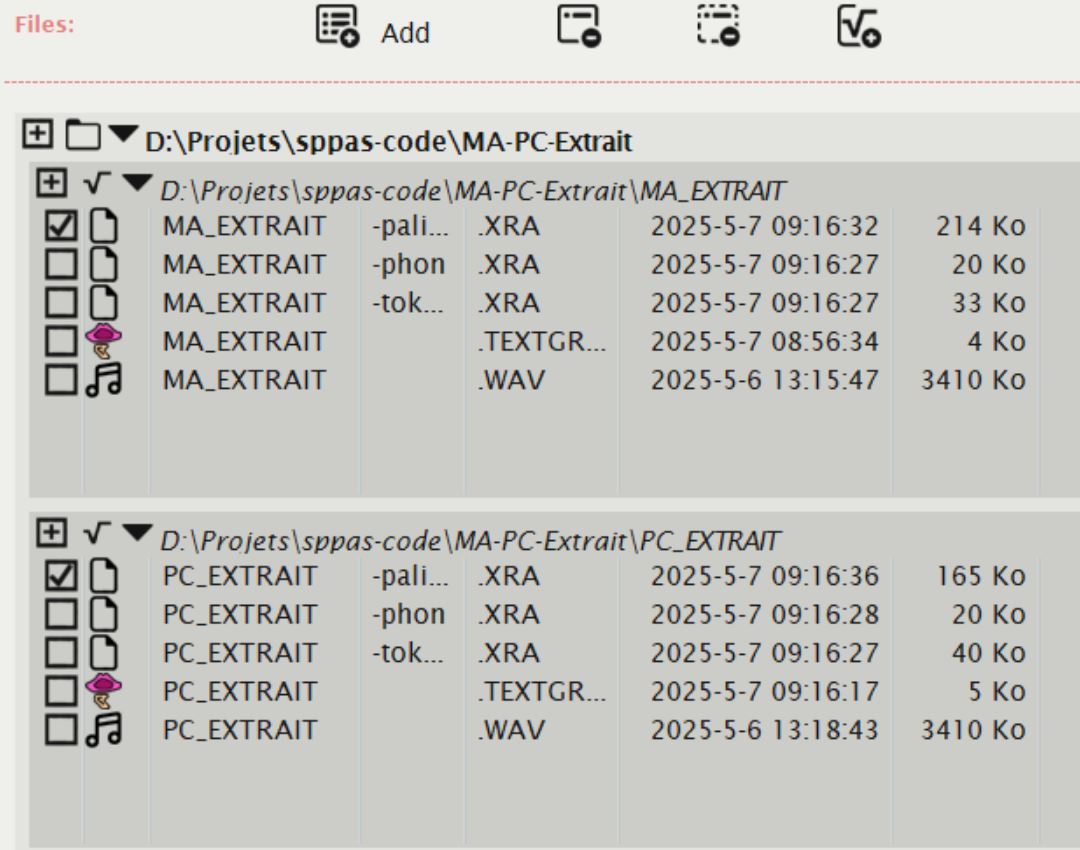The image size is (1080, 850).
Task: Click Praat icon of MA_EXTRAIT TextGrid row
Action: [103, 341]
